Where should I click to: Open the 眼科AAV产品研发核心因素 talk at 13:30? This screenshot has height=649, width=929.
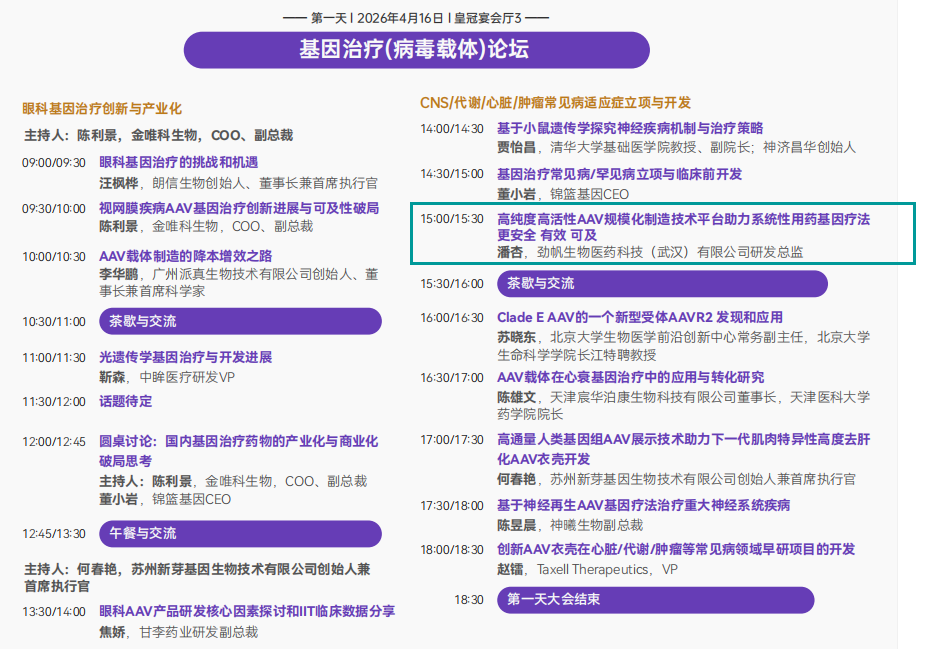tap(247, 611)
